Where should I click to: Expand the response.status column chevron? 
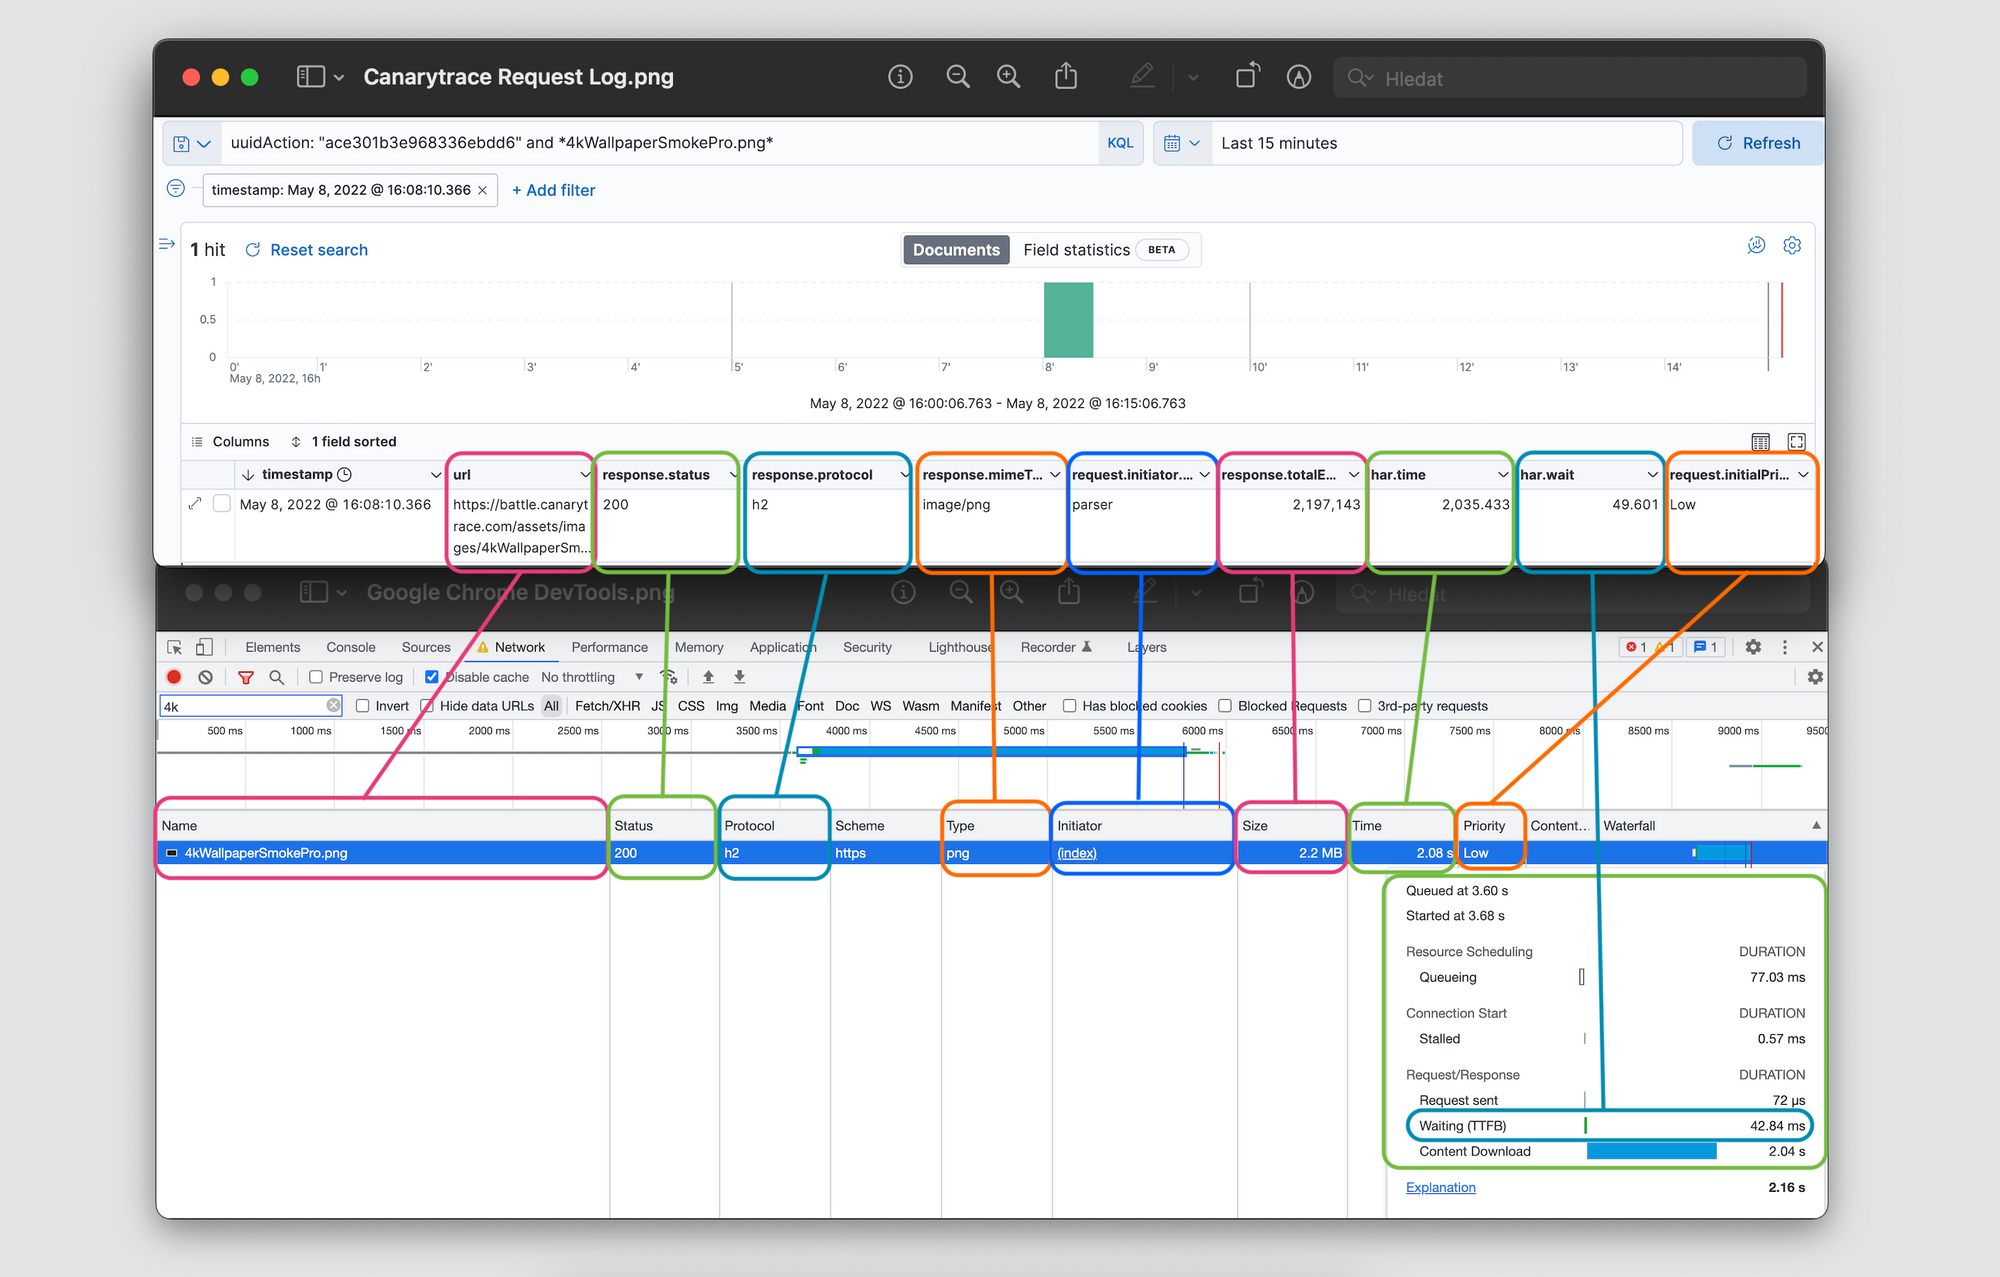(x=733, y=475)
